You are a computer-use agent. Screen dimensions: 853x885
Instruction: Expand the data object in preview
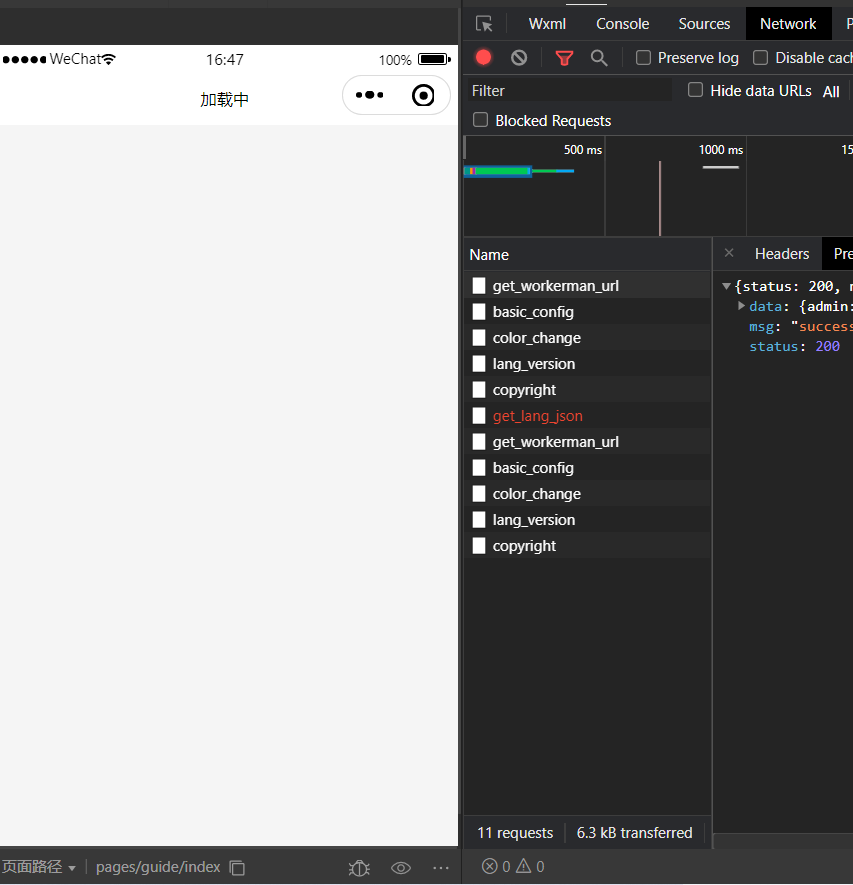[x=741, y=306]
